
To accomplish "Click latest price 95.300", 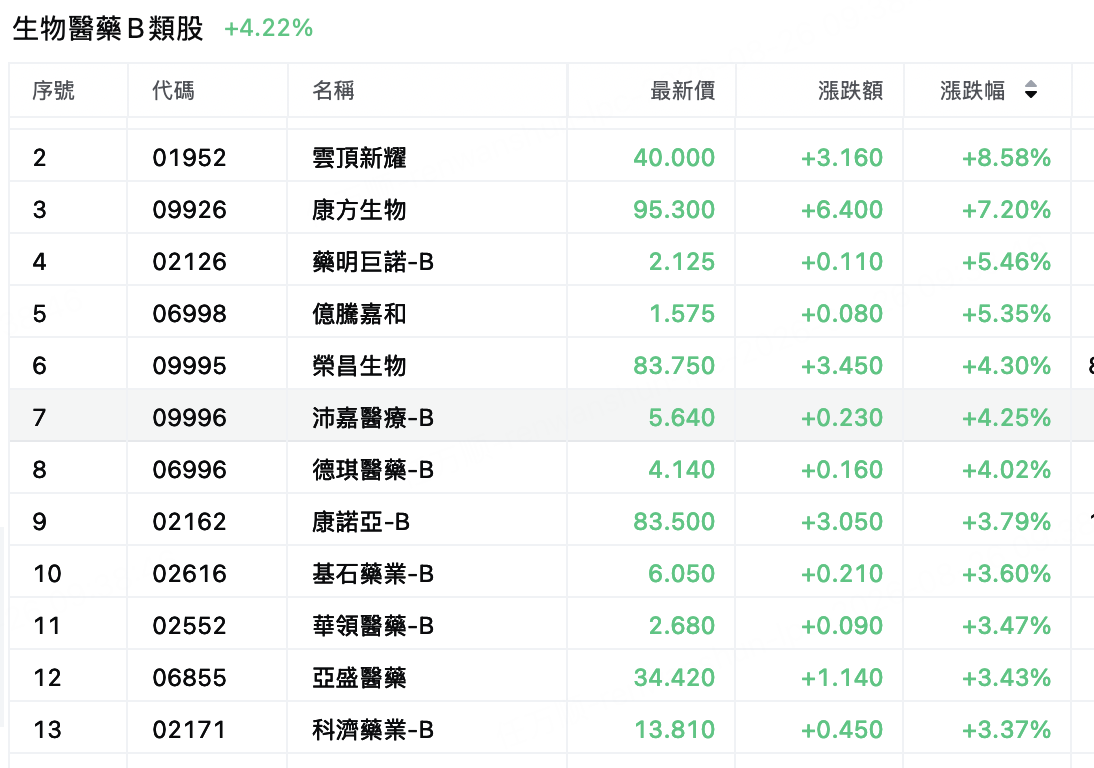I will (674, 209).
